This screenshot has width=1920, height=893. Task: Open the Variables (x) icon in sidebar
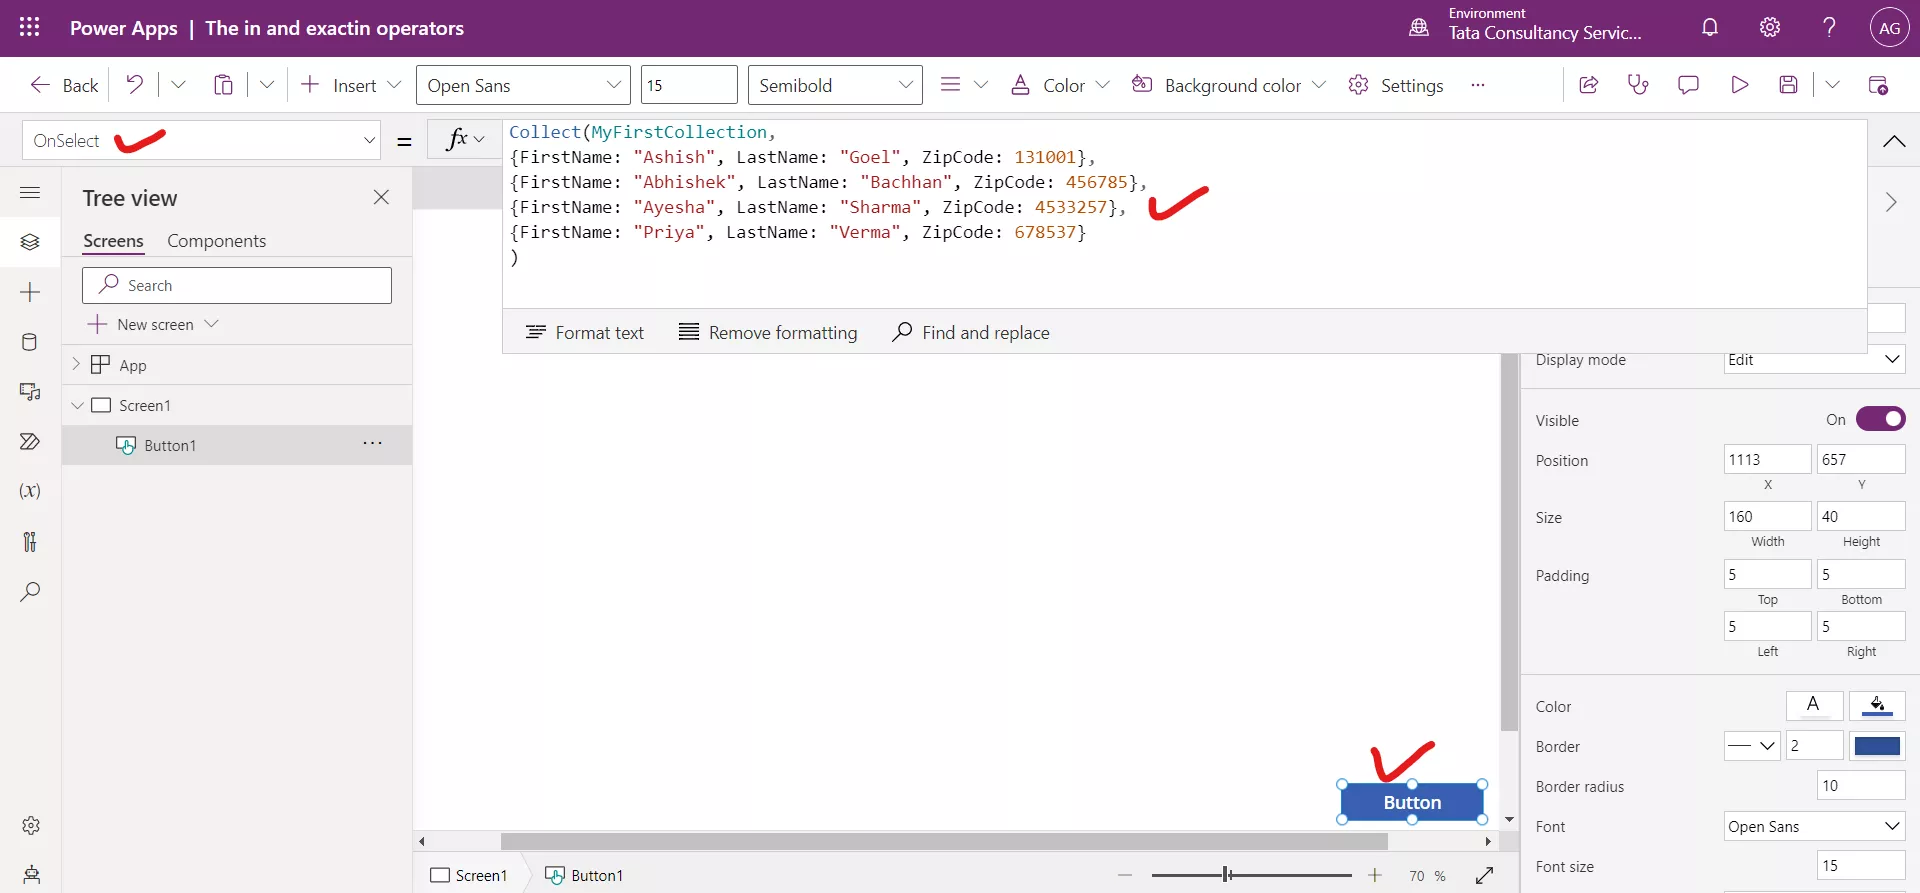pos(30,491)
